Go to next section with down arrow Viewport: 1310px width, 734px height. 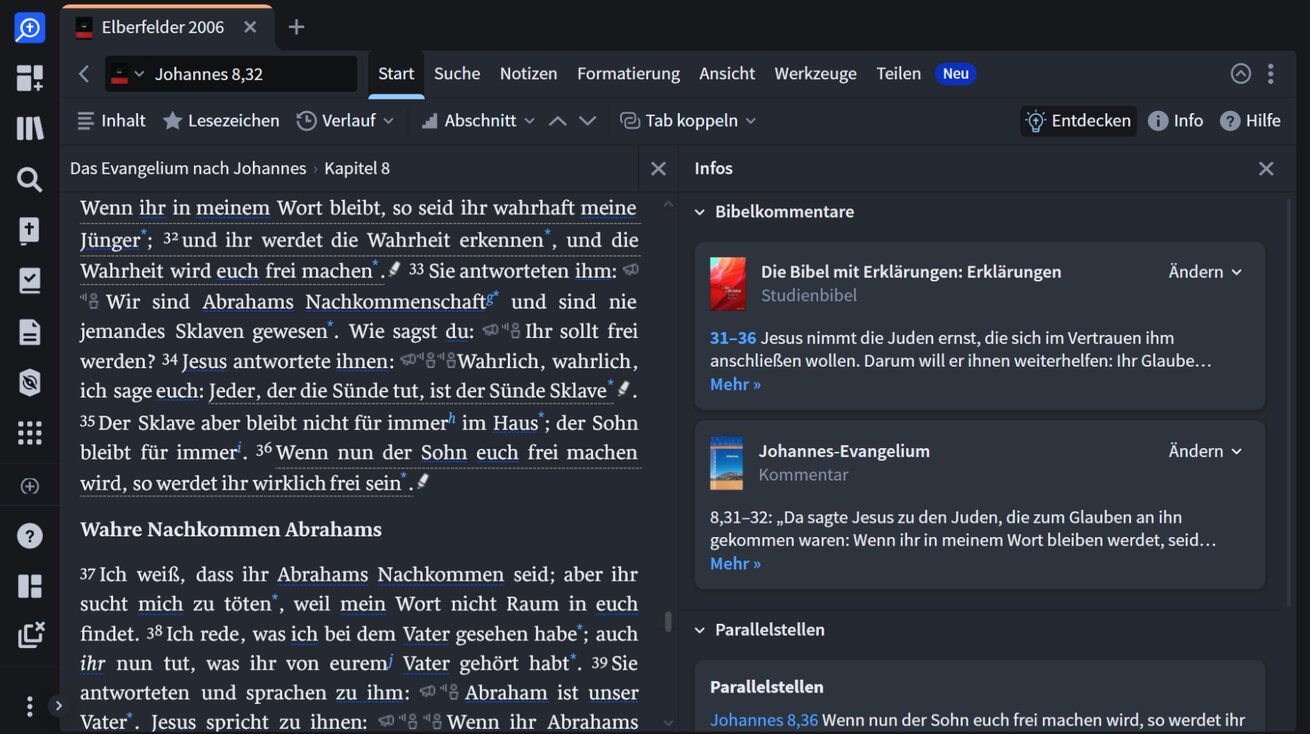tap(588, 121)
